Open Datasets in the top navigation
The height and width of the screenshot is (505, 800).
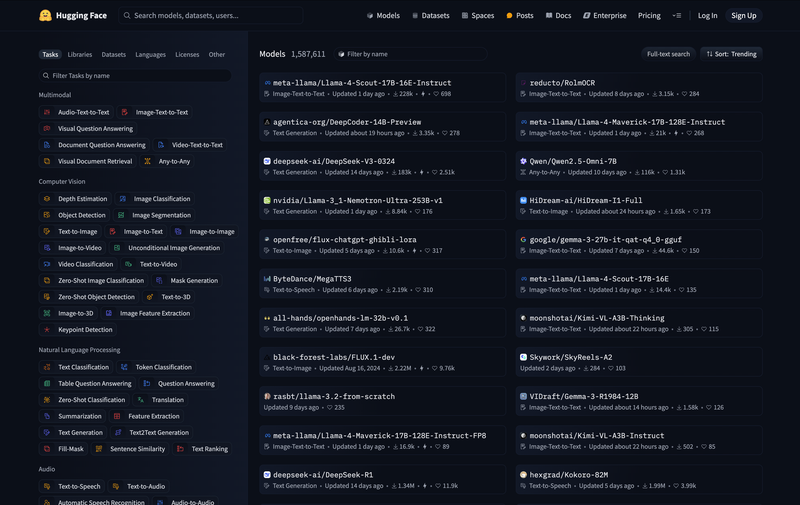[431, 15]
